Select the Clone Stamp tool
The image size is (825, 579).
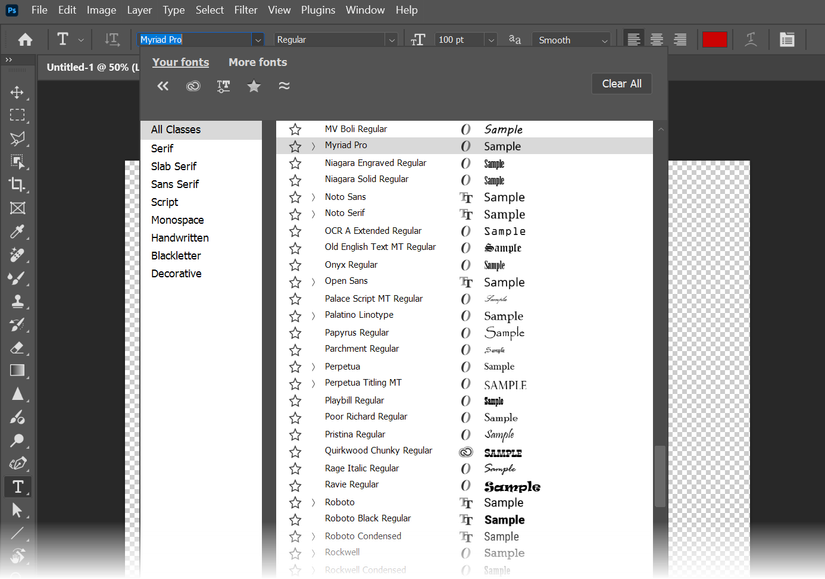(17, 301)
